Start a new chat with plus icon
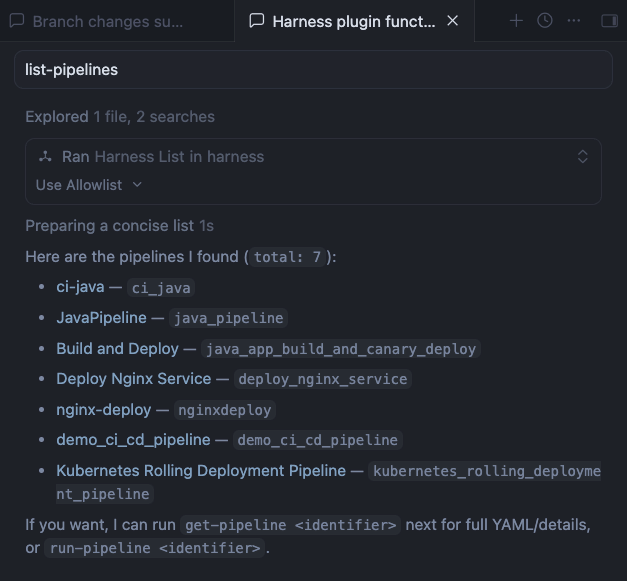 click(516, 21)
